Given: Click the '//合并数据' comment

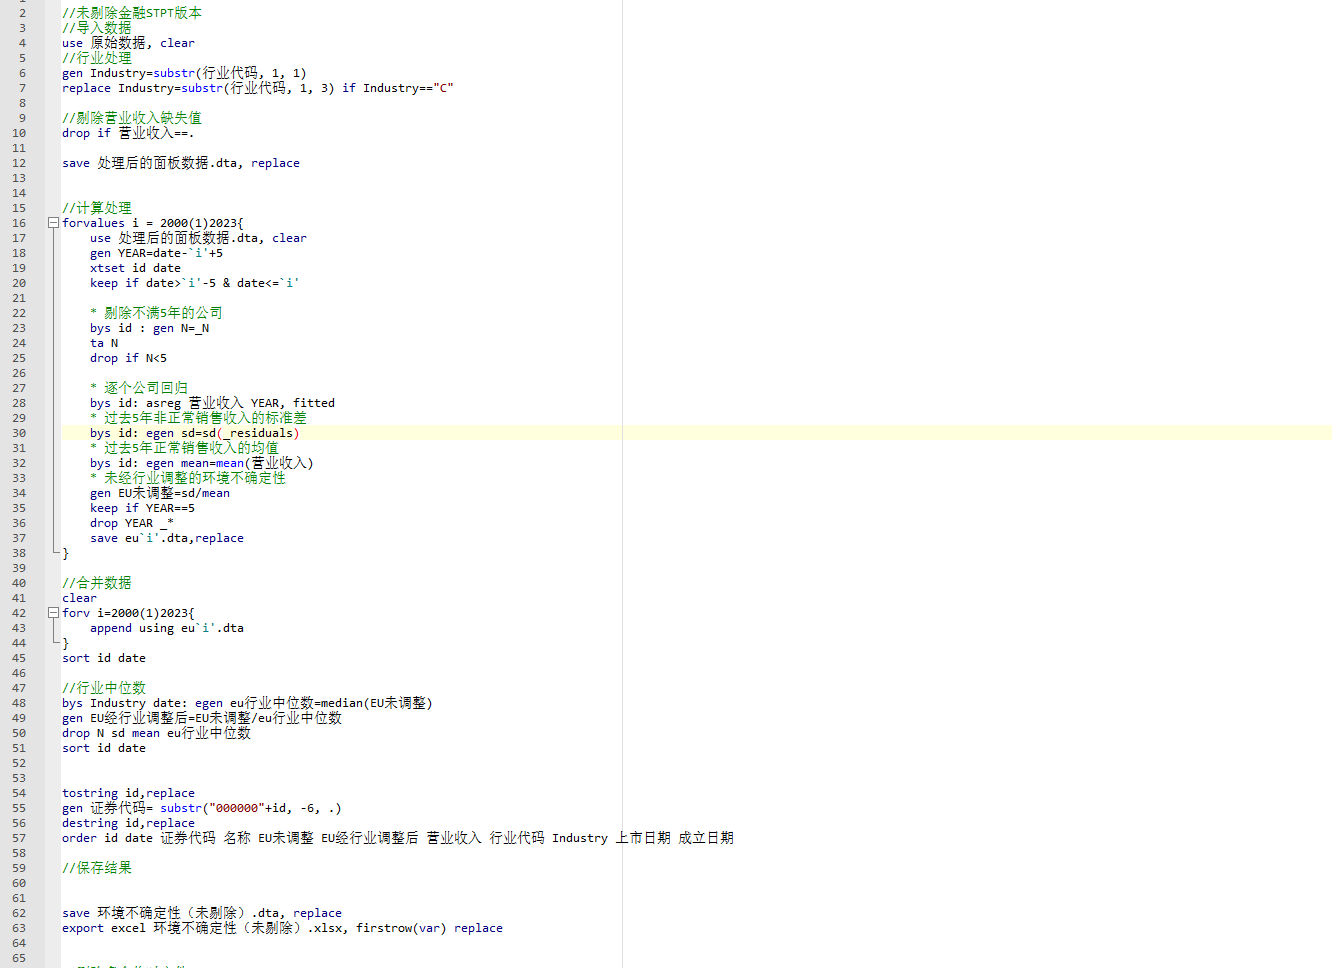Looking at the screenshot, I should pyautogui.click(x=96, y=583).
